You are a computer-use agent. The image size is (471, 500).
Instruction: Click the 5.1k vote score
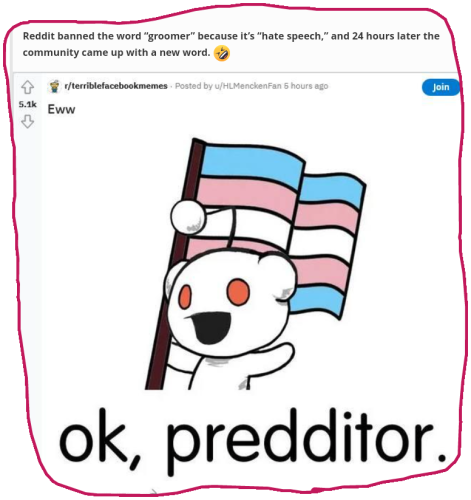click(x=27, y=104)
